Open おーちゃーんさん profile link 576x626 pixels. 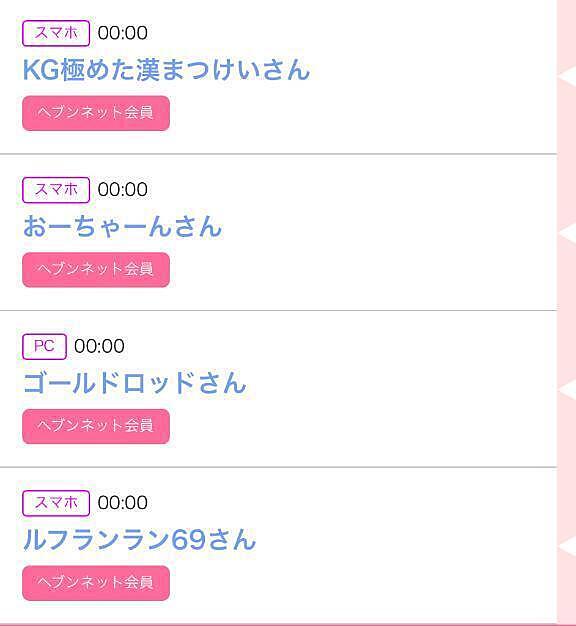click(x=122, y=226)
